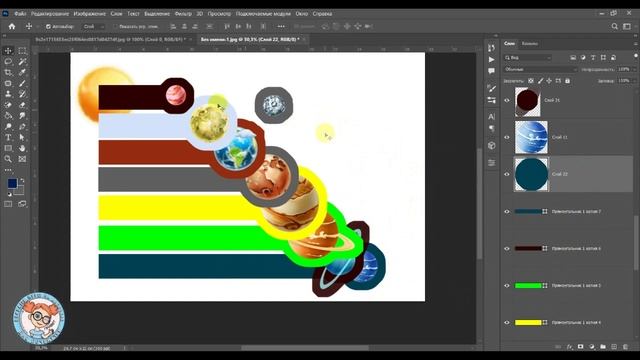Viewport: 640px width, 360px height.
Task: Open the Character panel icon
Action: pyautogui.click(x=491, y=117)
